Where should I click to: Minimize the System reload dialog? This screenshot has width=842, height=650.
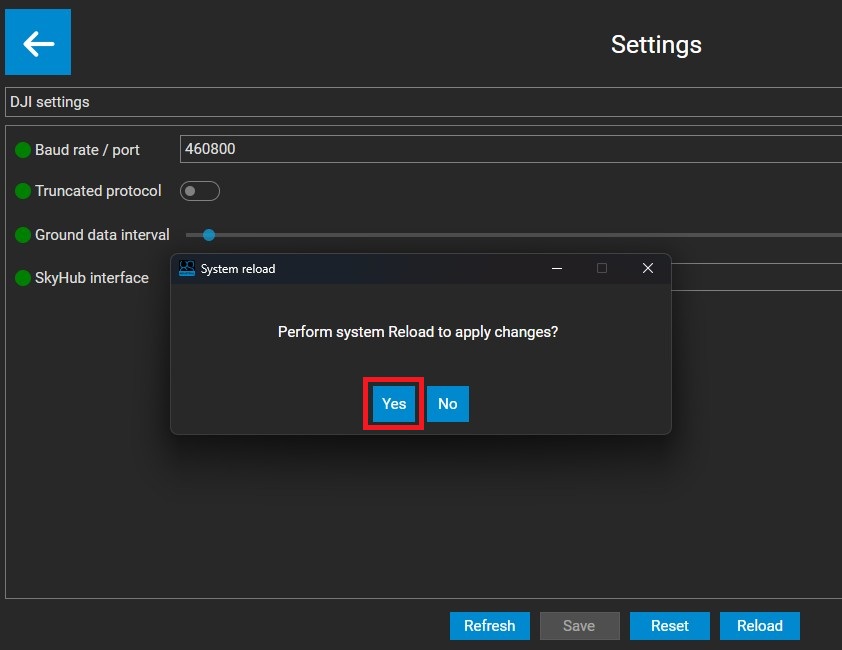pyautogui.click(x=557, y=268)
